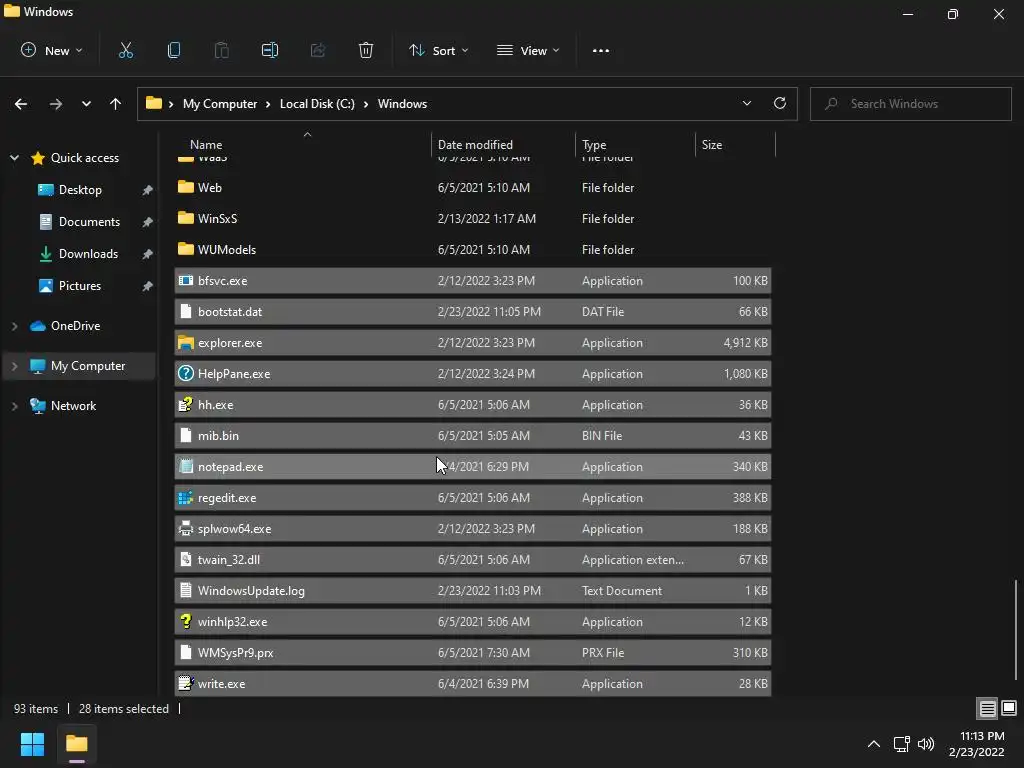The height and width of the screenshot is (768, 1024).
Task: Click the Paste clipboard icon
Action: 222,50
